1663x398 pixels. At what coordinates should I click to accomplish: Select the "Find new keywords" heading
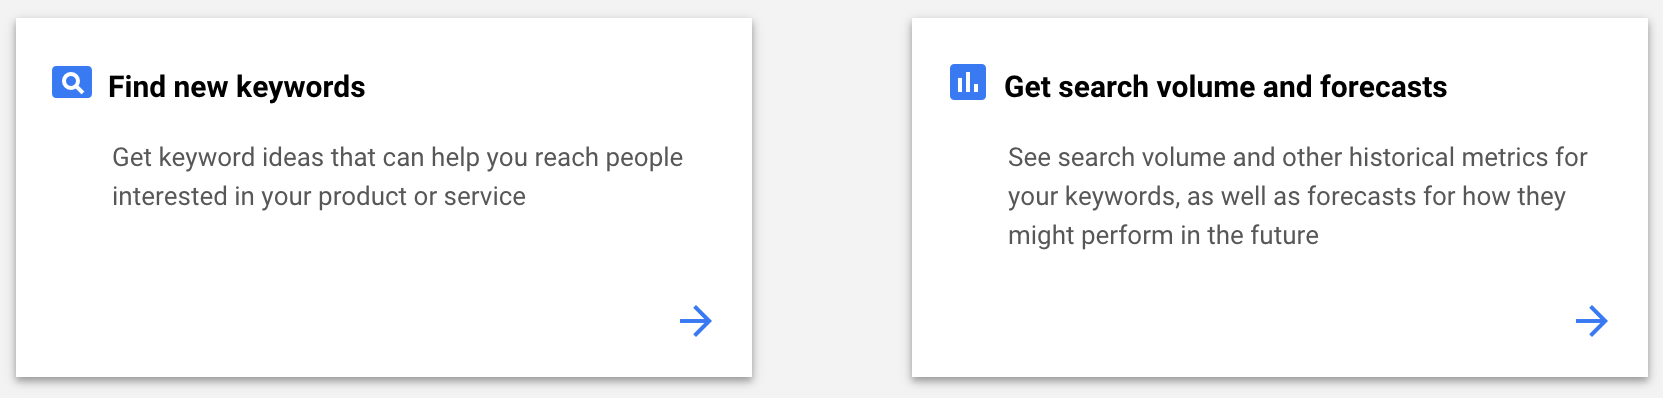point(237,87)
